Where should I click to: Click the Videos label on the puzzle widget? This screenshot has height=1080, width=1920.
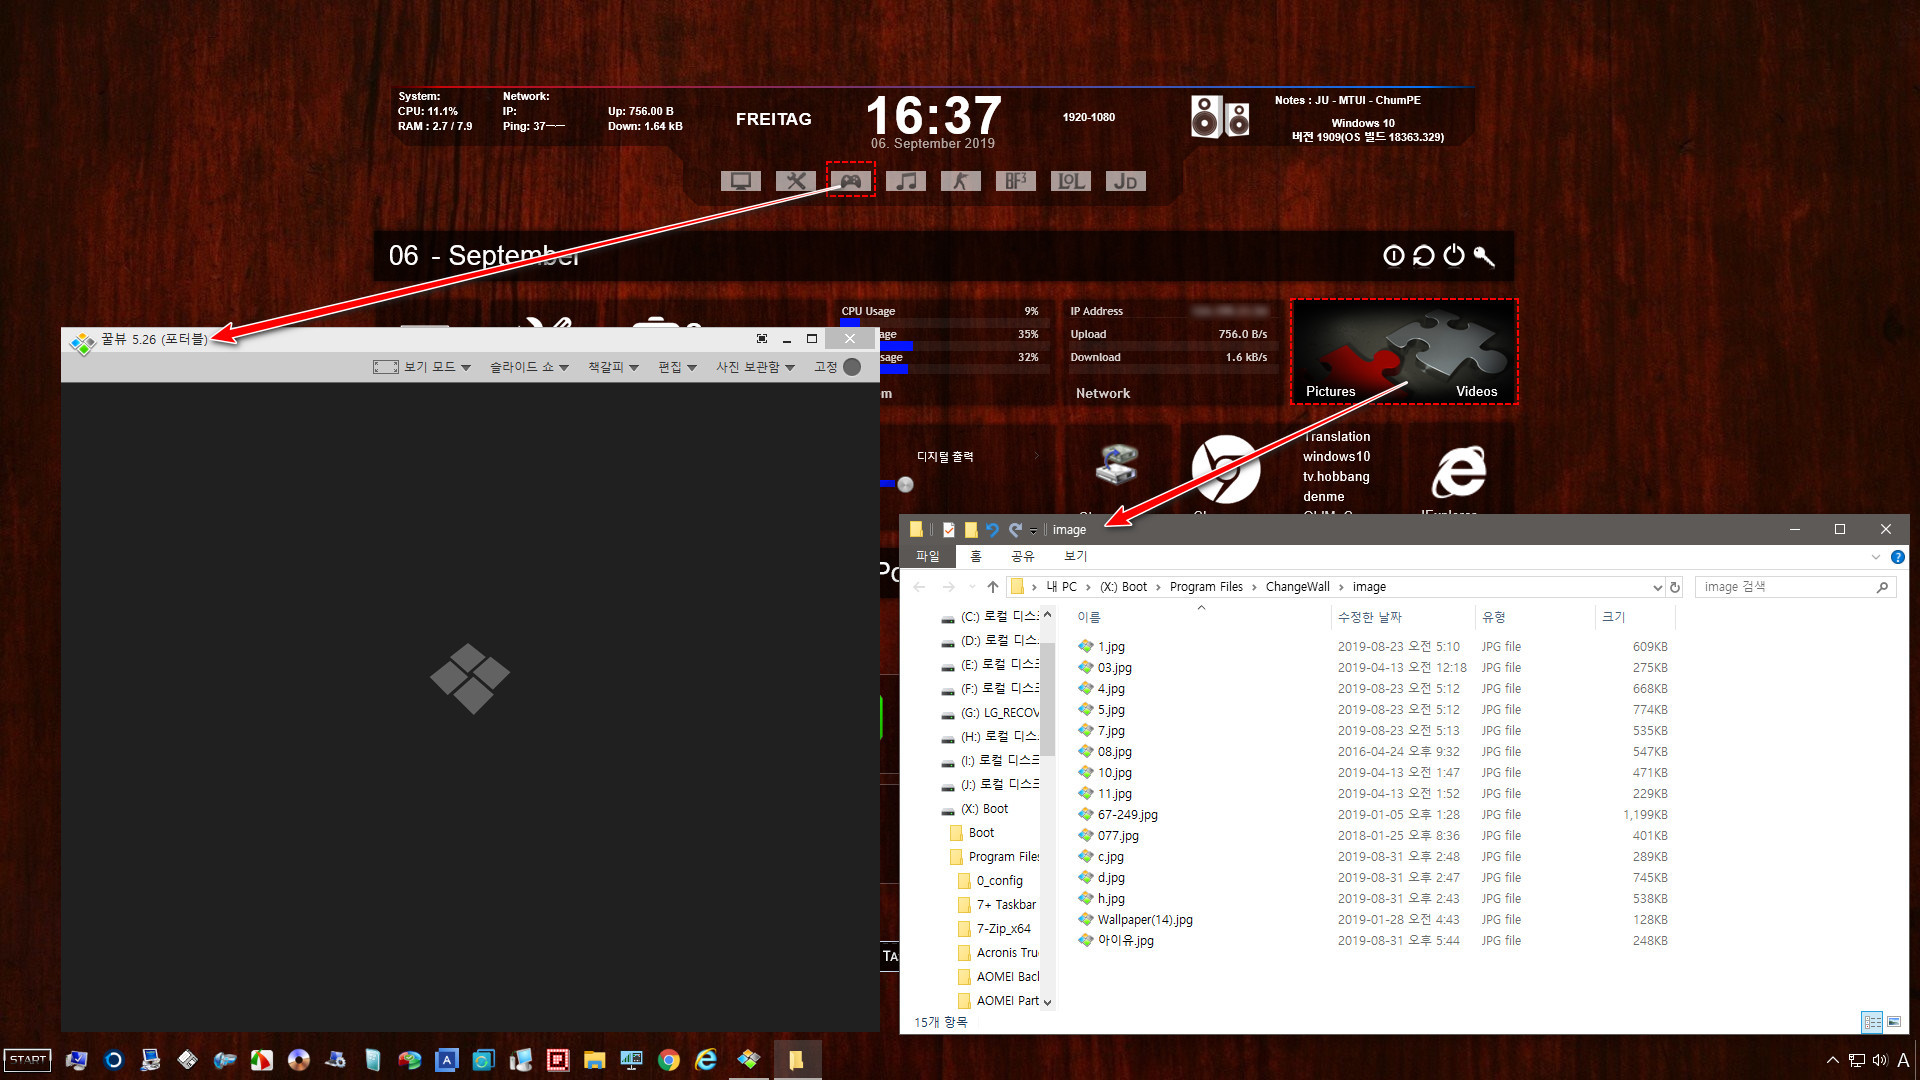pyautogui.click(x=1476, y=391)
